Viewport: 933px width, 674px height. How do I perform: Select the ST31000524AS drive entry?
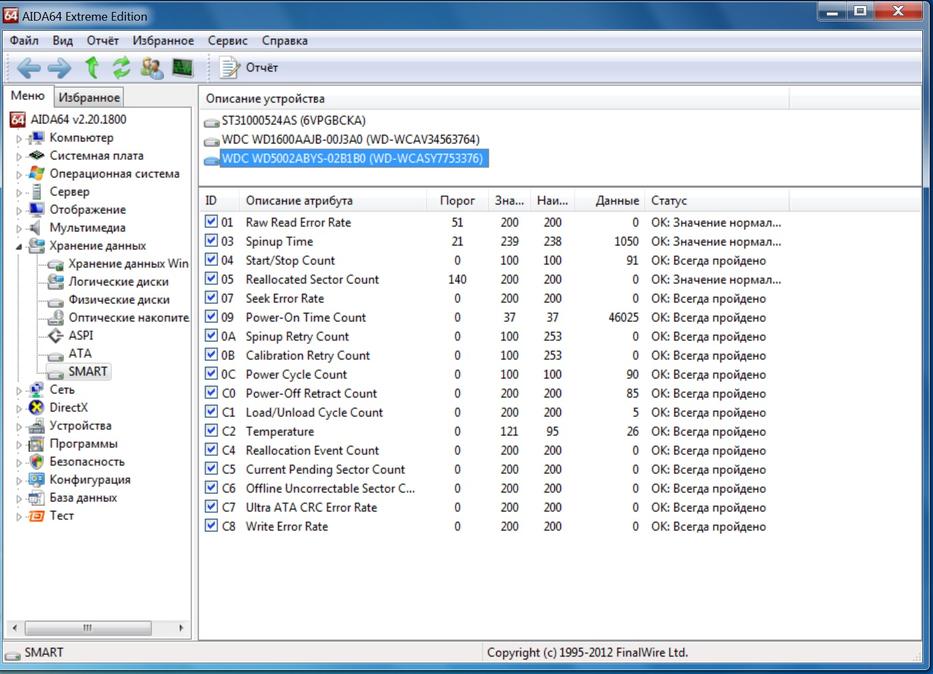point(293,121)
